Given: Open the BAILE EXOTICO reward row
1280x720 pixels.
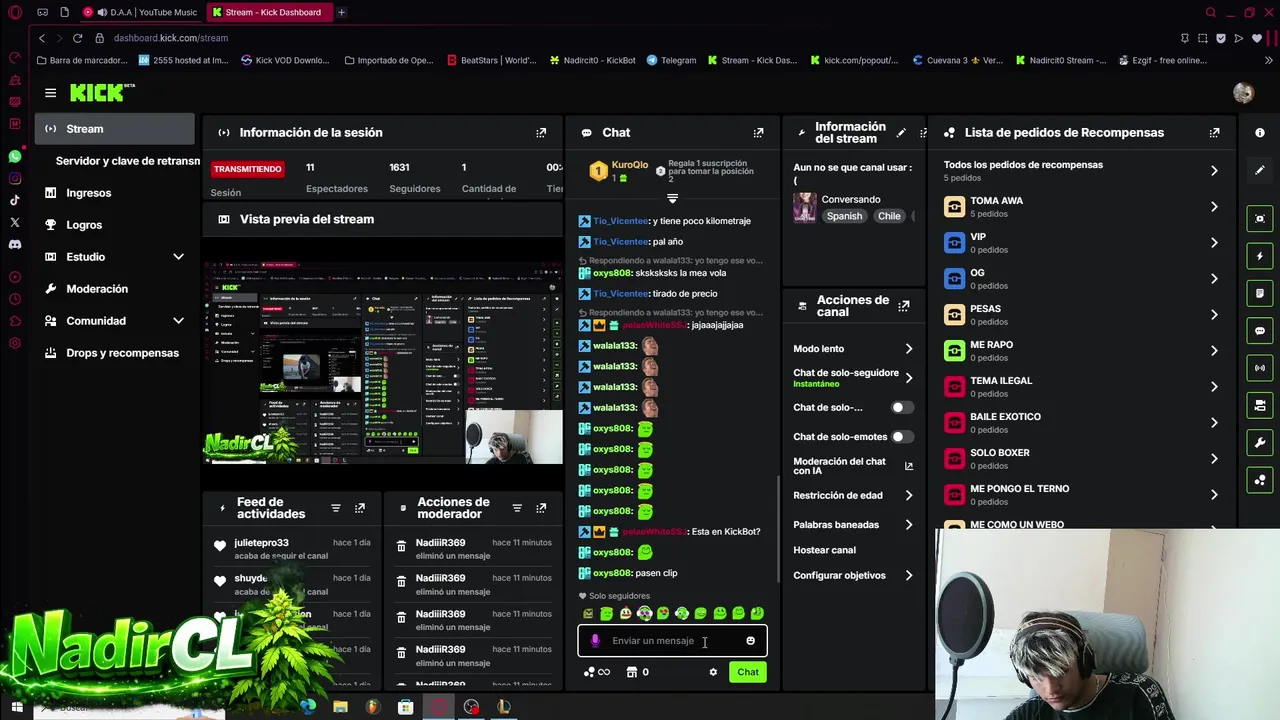Looking at the screenshot, I should click(1082, 422).
